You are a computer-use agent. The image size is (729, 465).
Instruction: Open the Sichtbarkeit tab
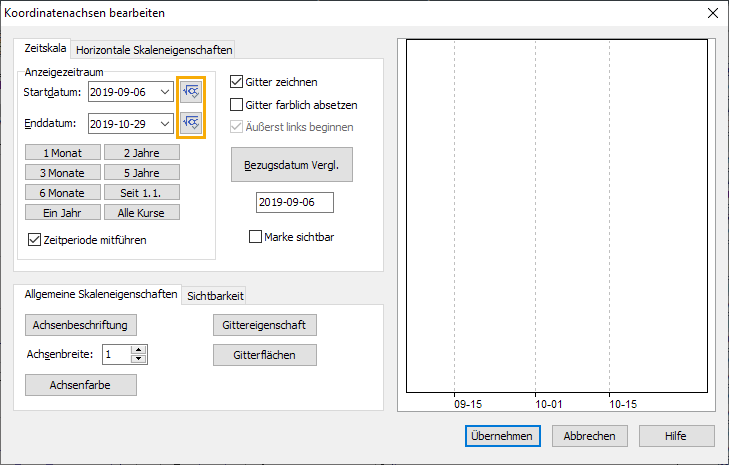(215, 295)
